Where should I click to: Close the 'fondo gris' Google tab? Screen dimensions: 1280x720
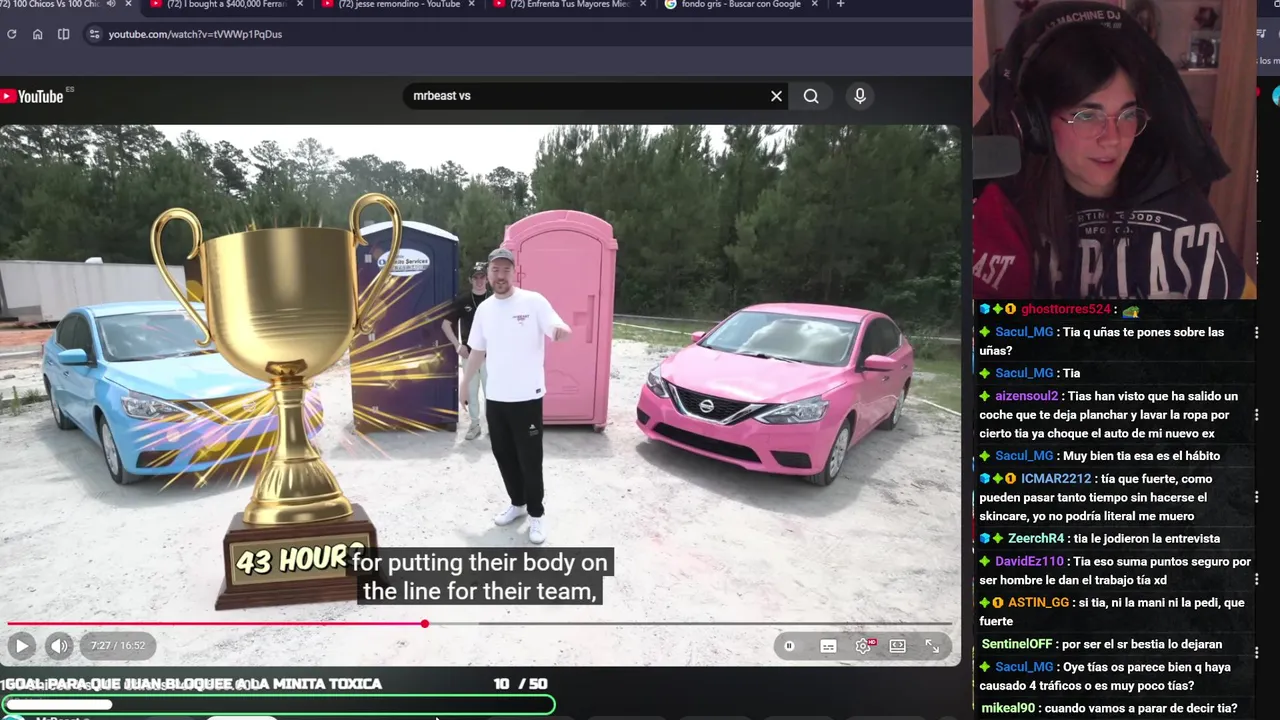click(815, 4)
